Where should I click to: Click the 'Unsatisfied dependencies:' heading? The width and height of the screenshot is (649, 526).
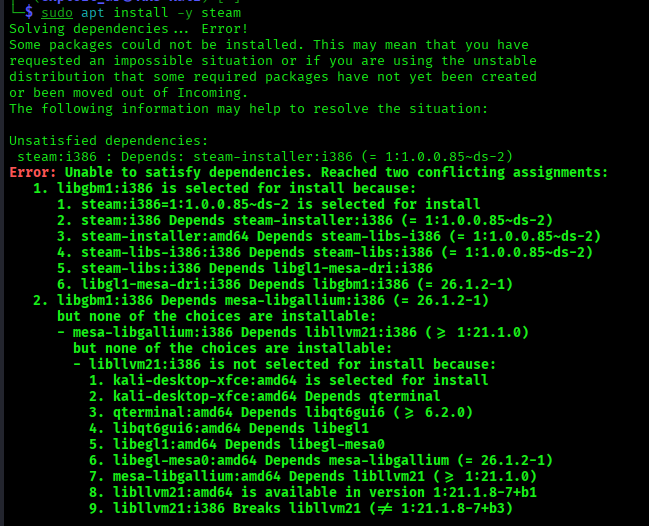[x=108, y=141]
